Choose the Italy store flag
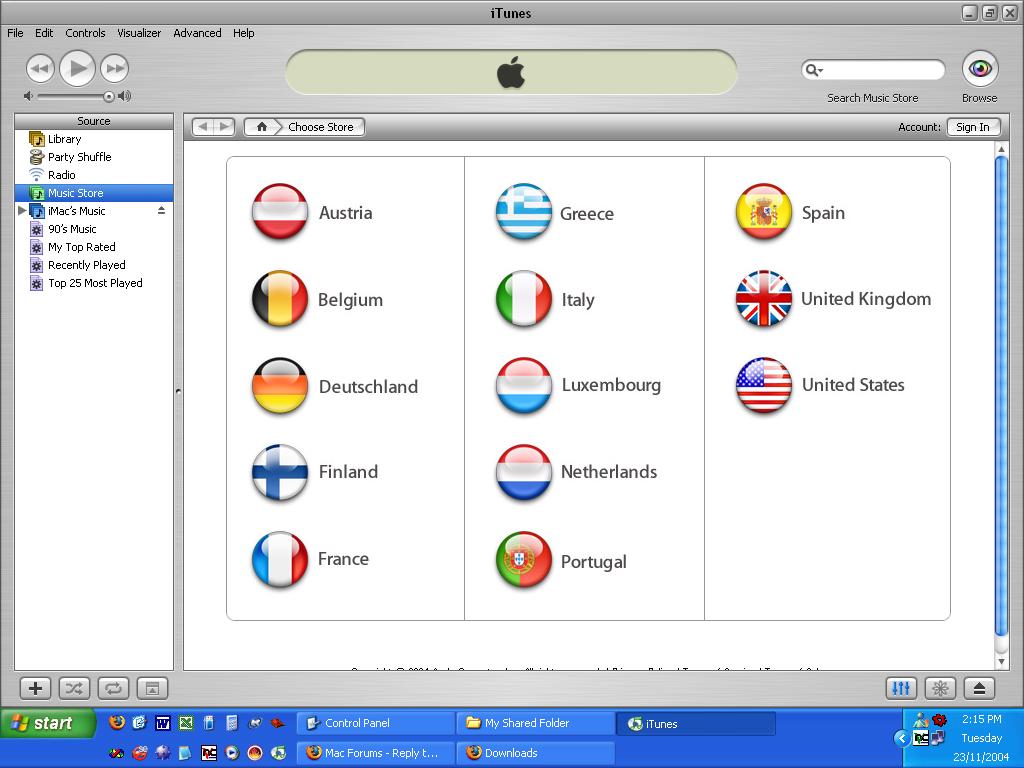 click(x=524, y=298)
